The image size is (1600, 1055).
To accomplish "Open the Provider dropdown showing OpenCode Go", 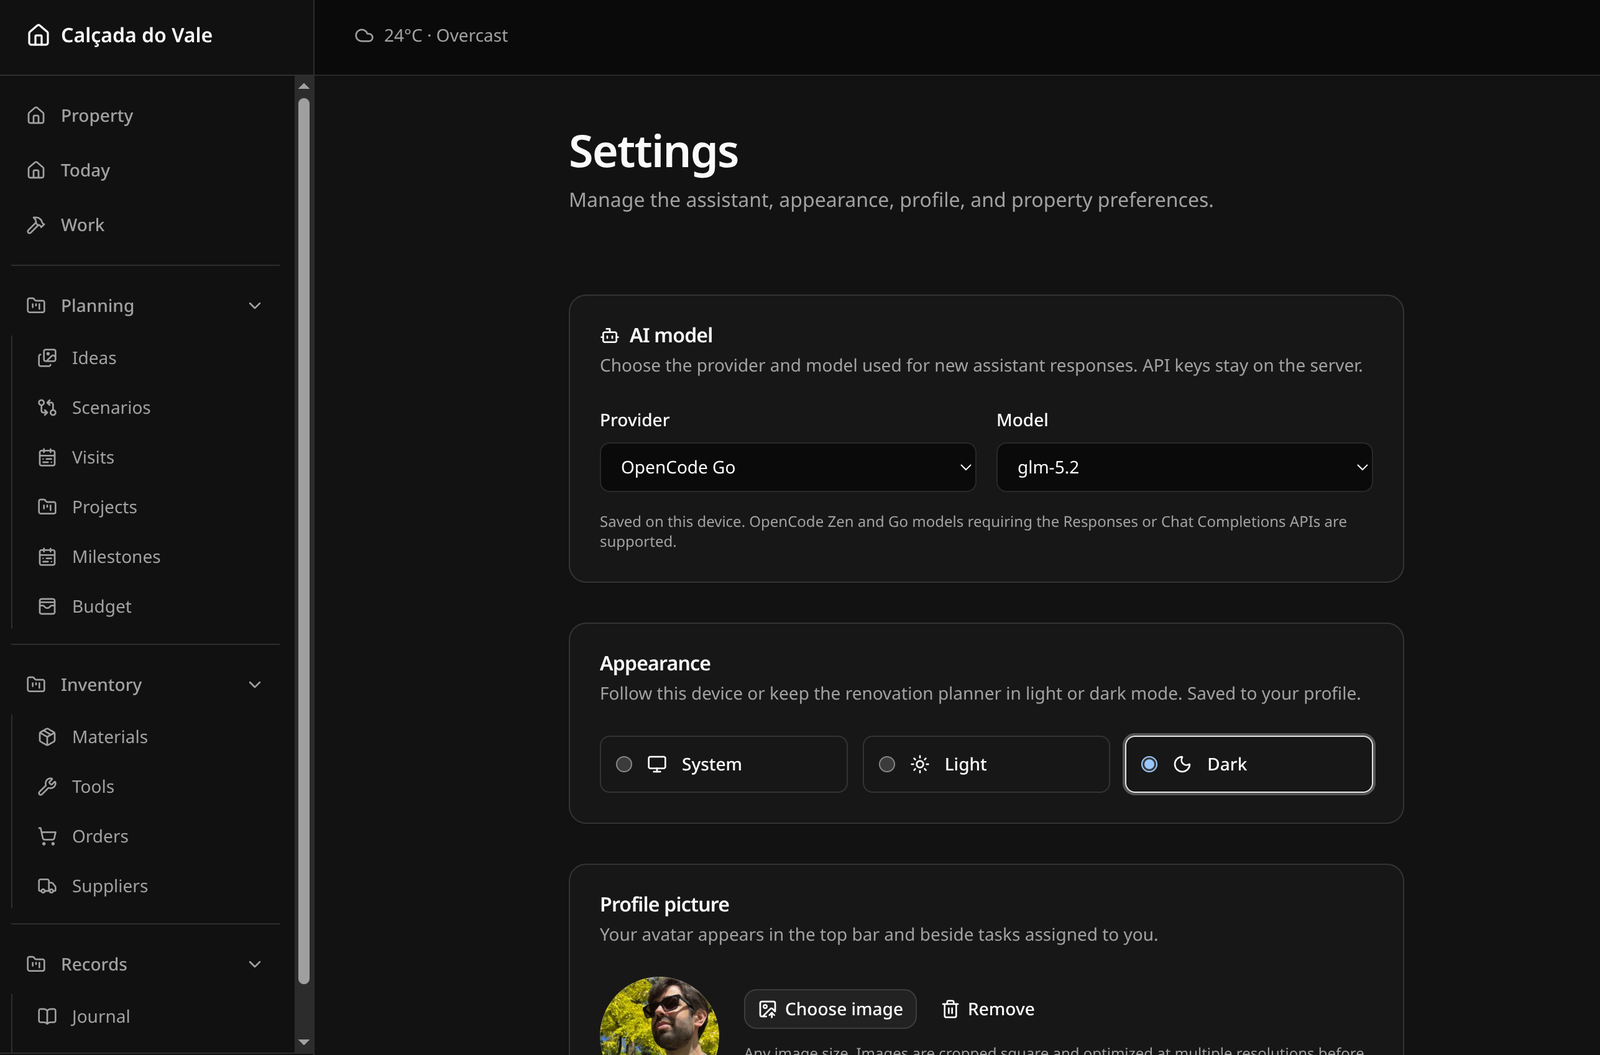I will 788,467.
